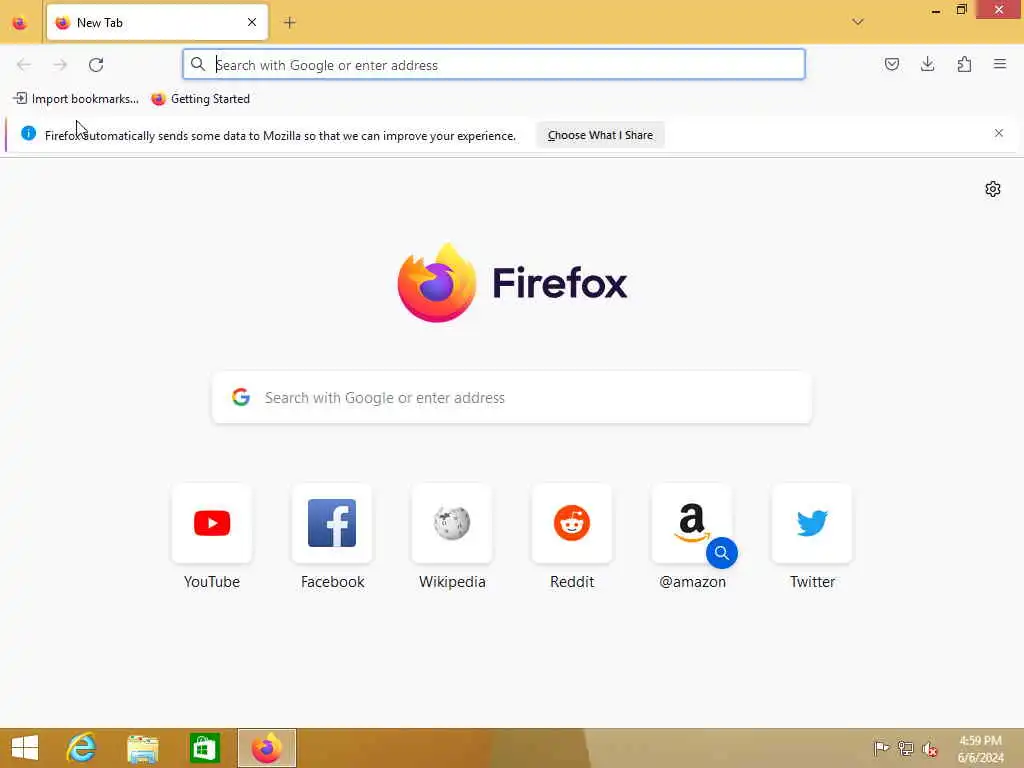This screenshot has height=768, width=1024.
Task: Click the address bar magnifier icon
Action: 197,64
